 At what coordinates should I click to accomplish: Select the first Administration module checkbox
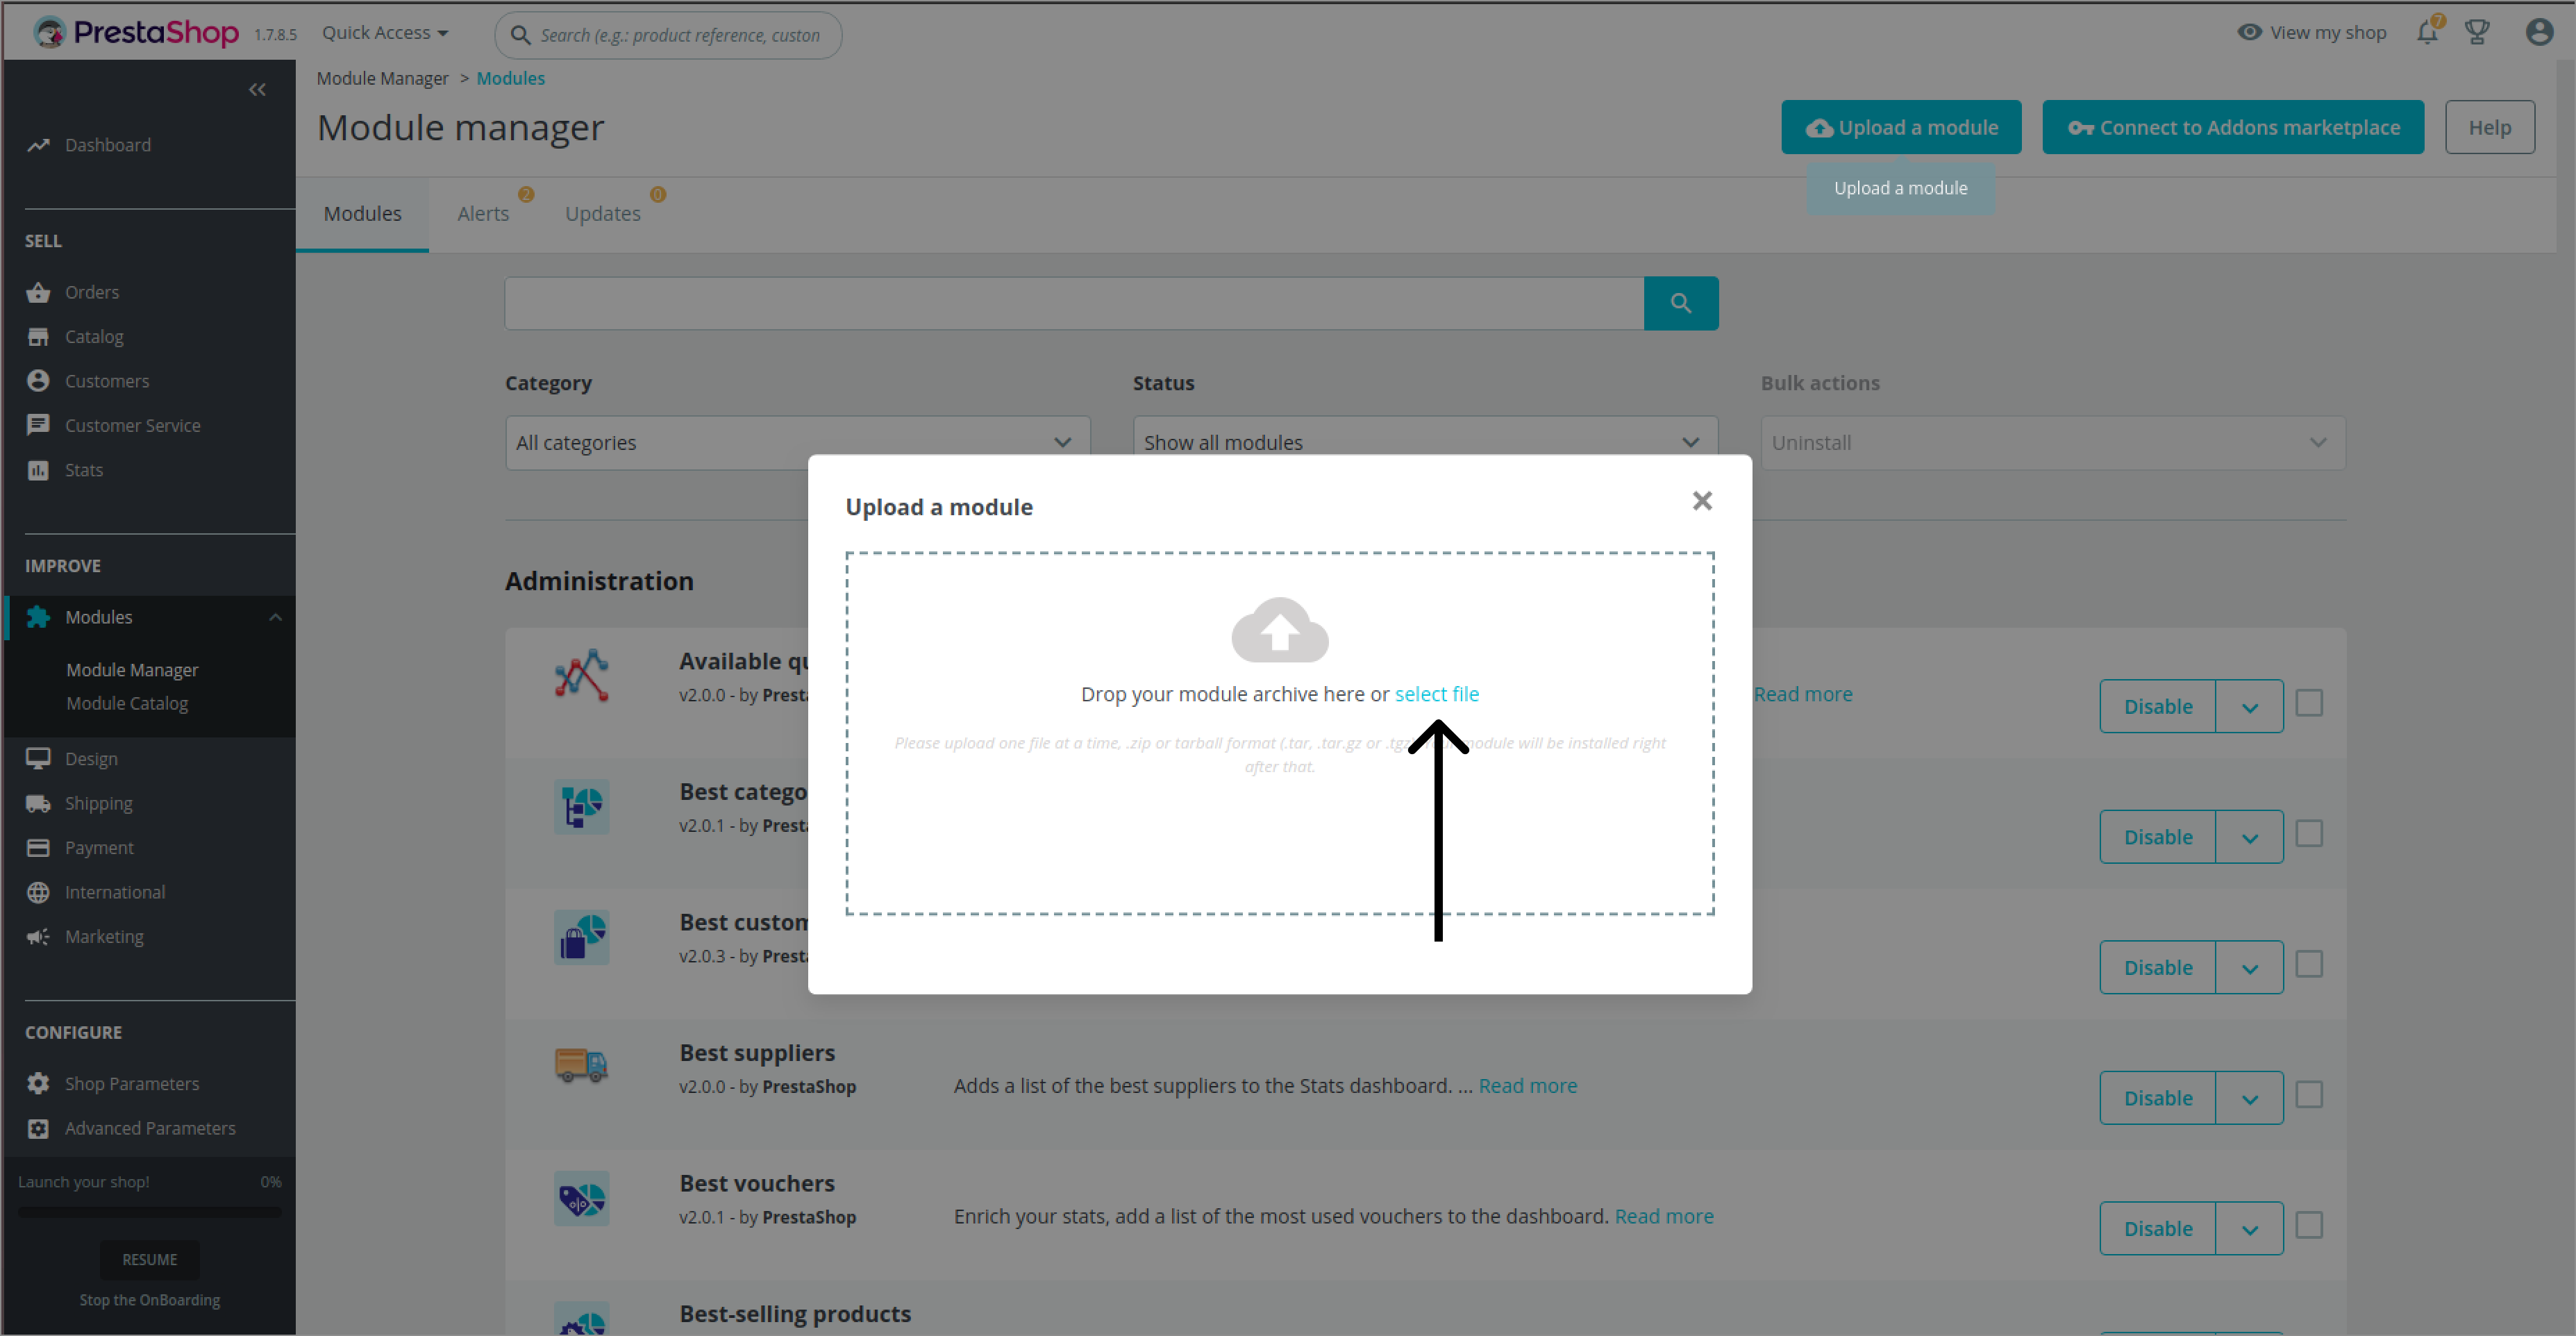[2309, 703]
